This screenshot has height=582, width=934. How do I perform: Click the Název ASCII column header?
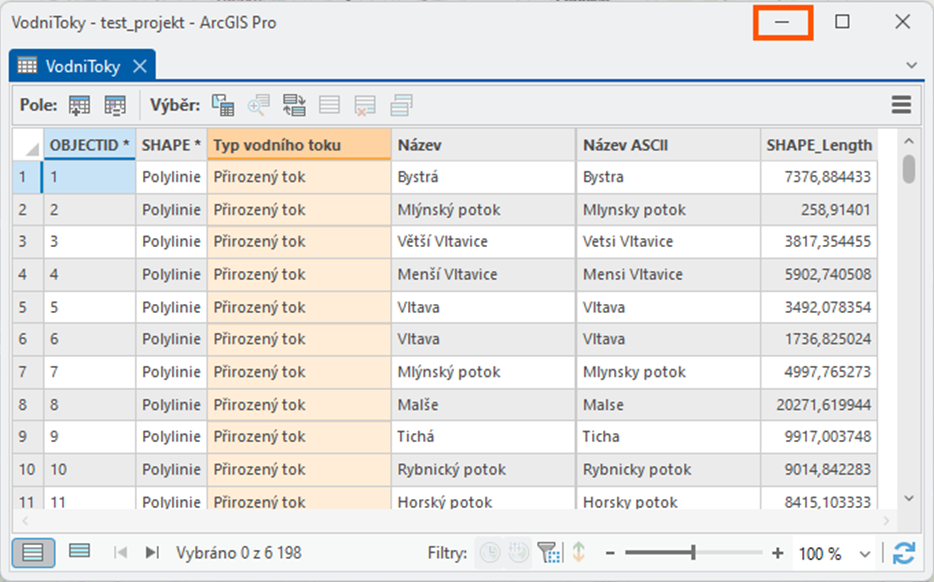[x=668, y=145]
